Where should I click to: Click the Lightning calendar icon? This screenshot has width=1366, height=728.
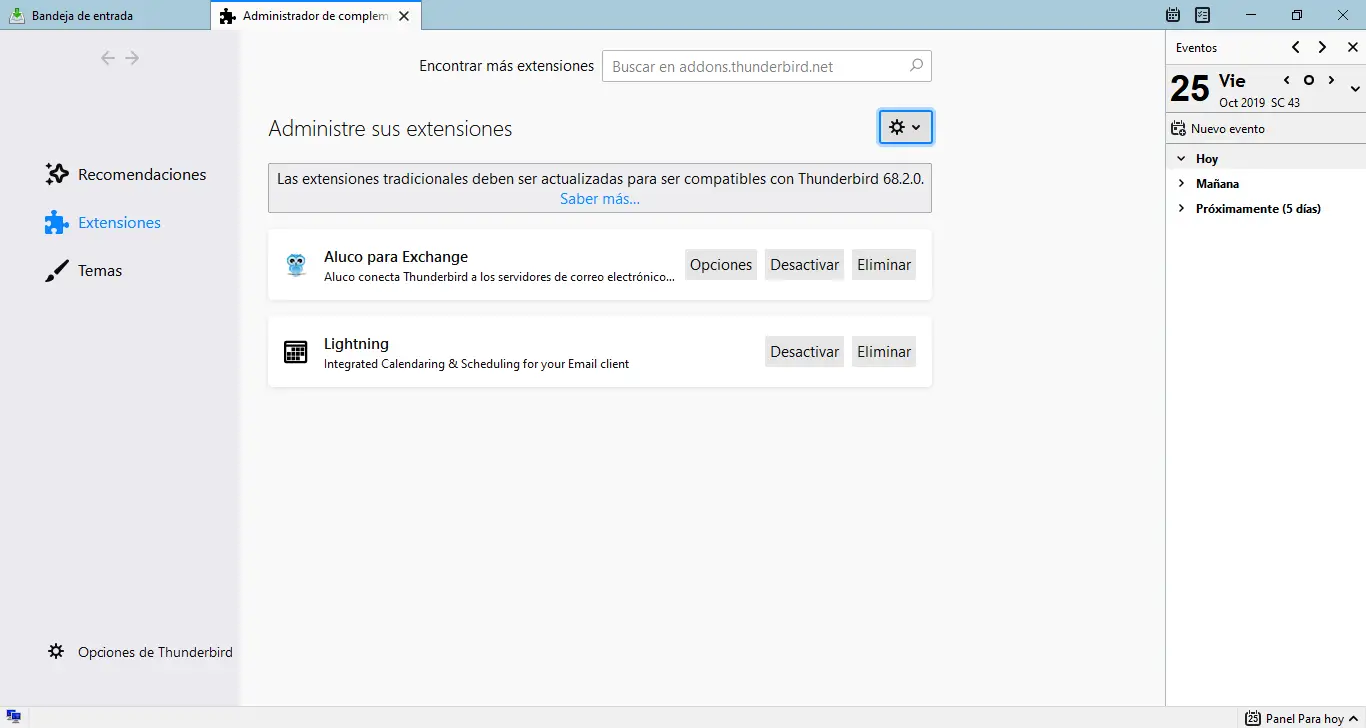[x=296, y=352]
